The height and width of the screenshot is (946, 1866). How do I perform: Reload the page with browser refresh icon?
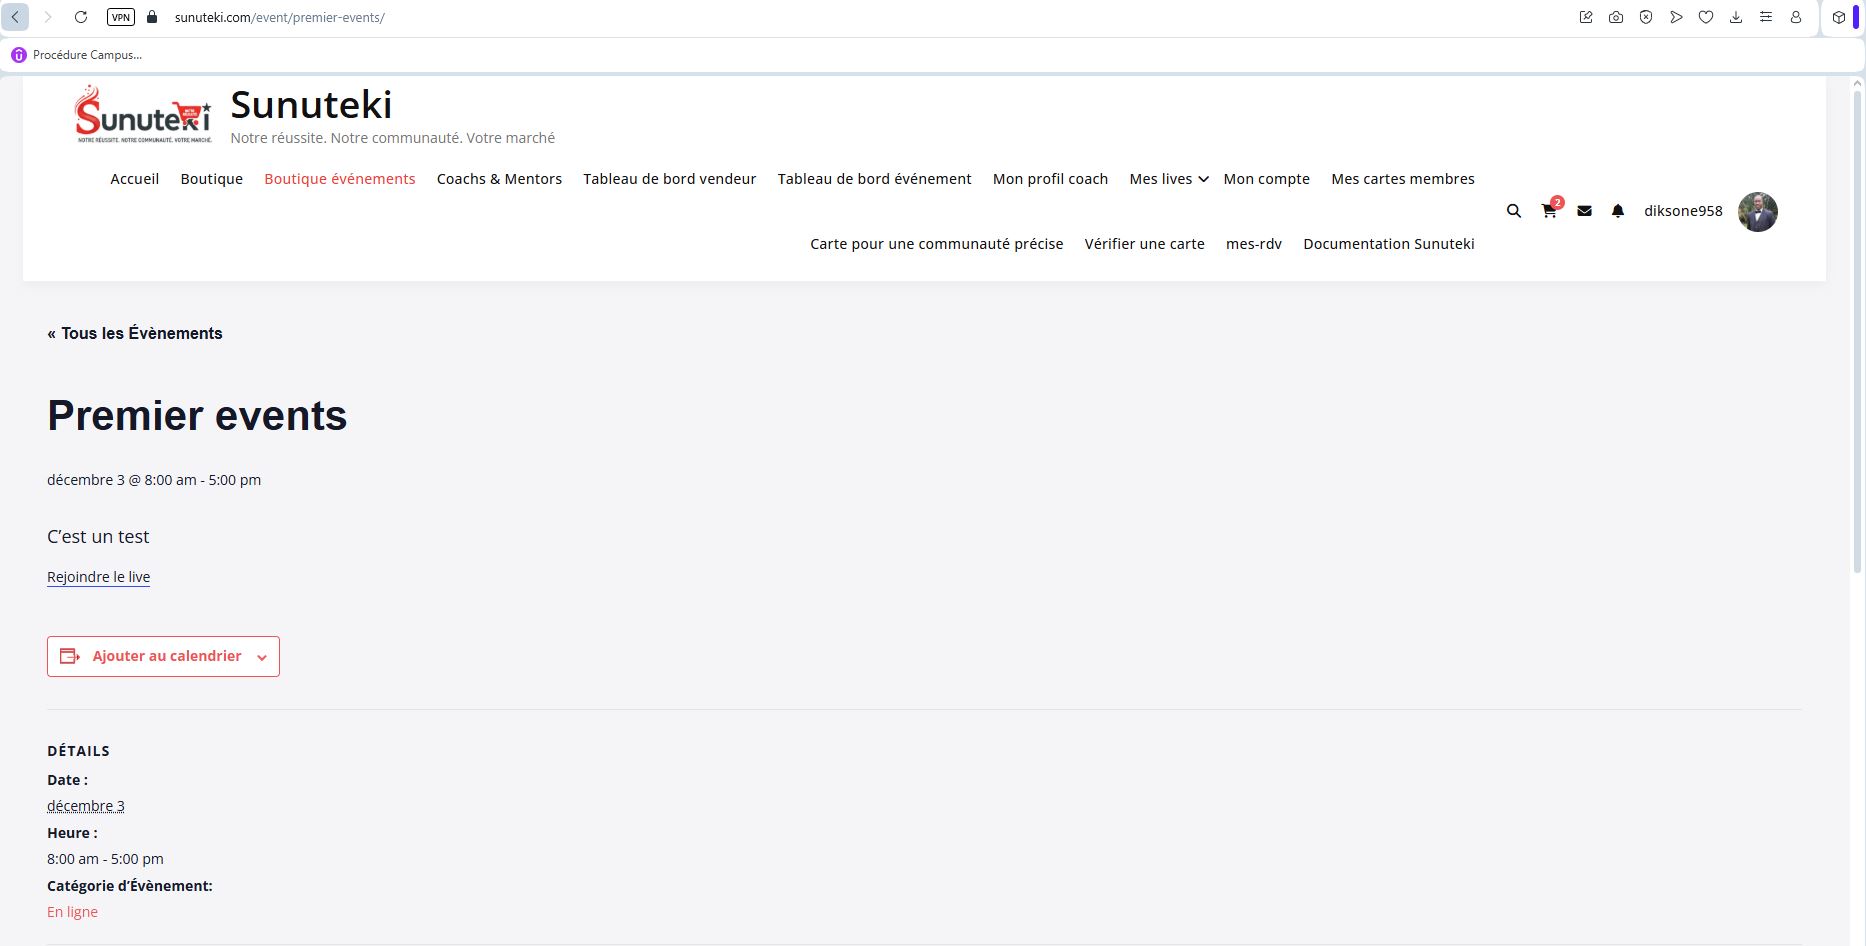pyautogui.click(x=81, y=17)
